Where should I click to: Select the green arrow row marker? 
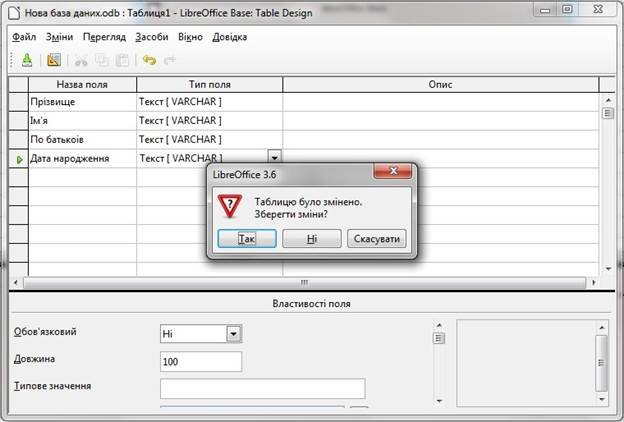click(x=19, y=159)
